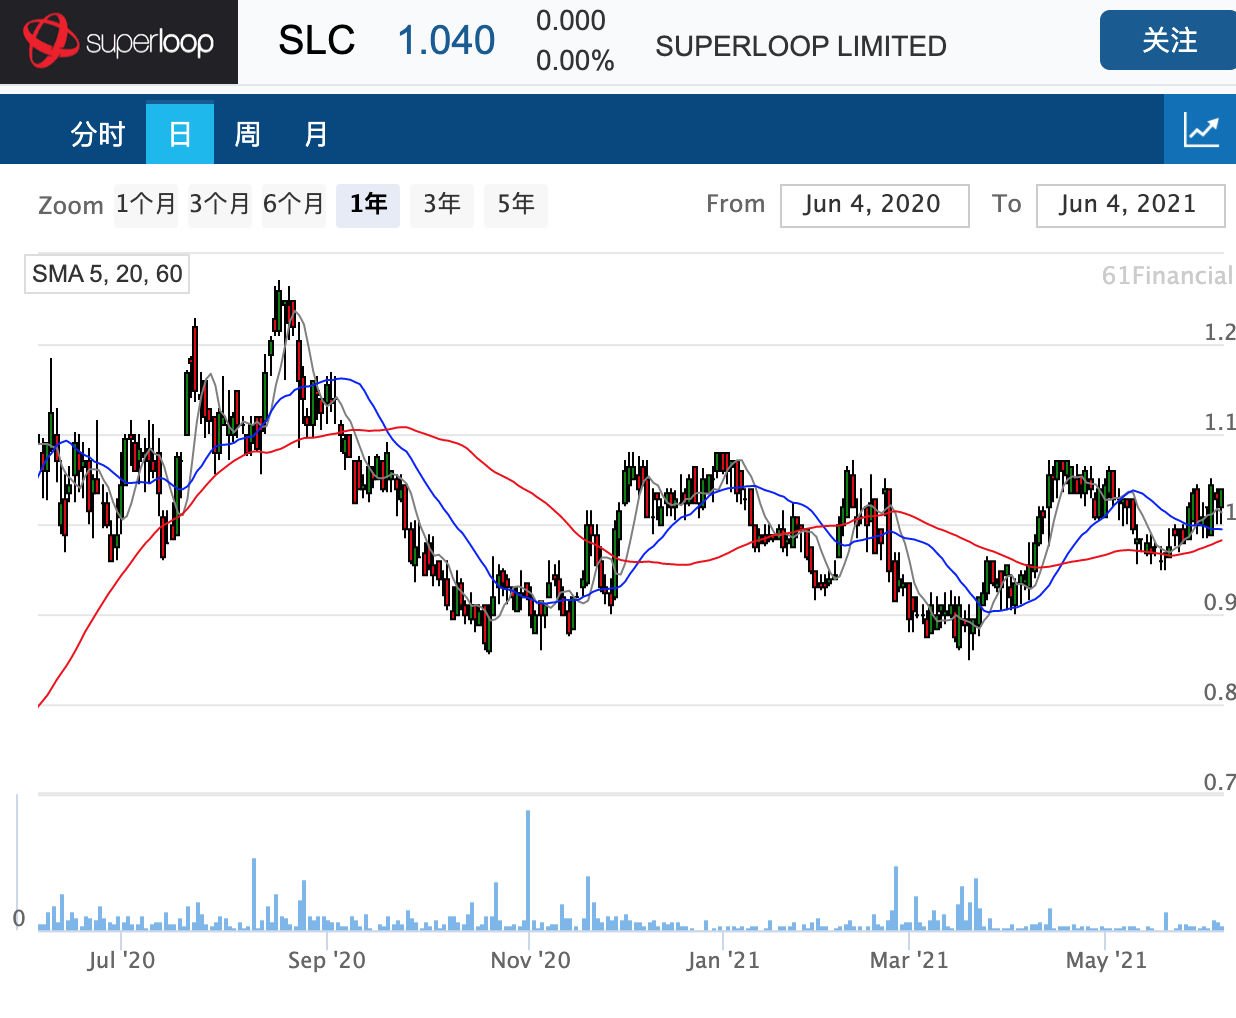Screen dimensions: 1236x1018
Task: Click the 1.040 price value
Action: (446, 41)
